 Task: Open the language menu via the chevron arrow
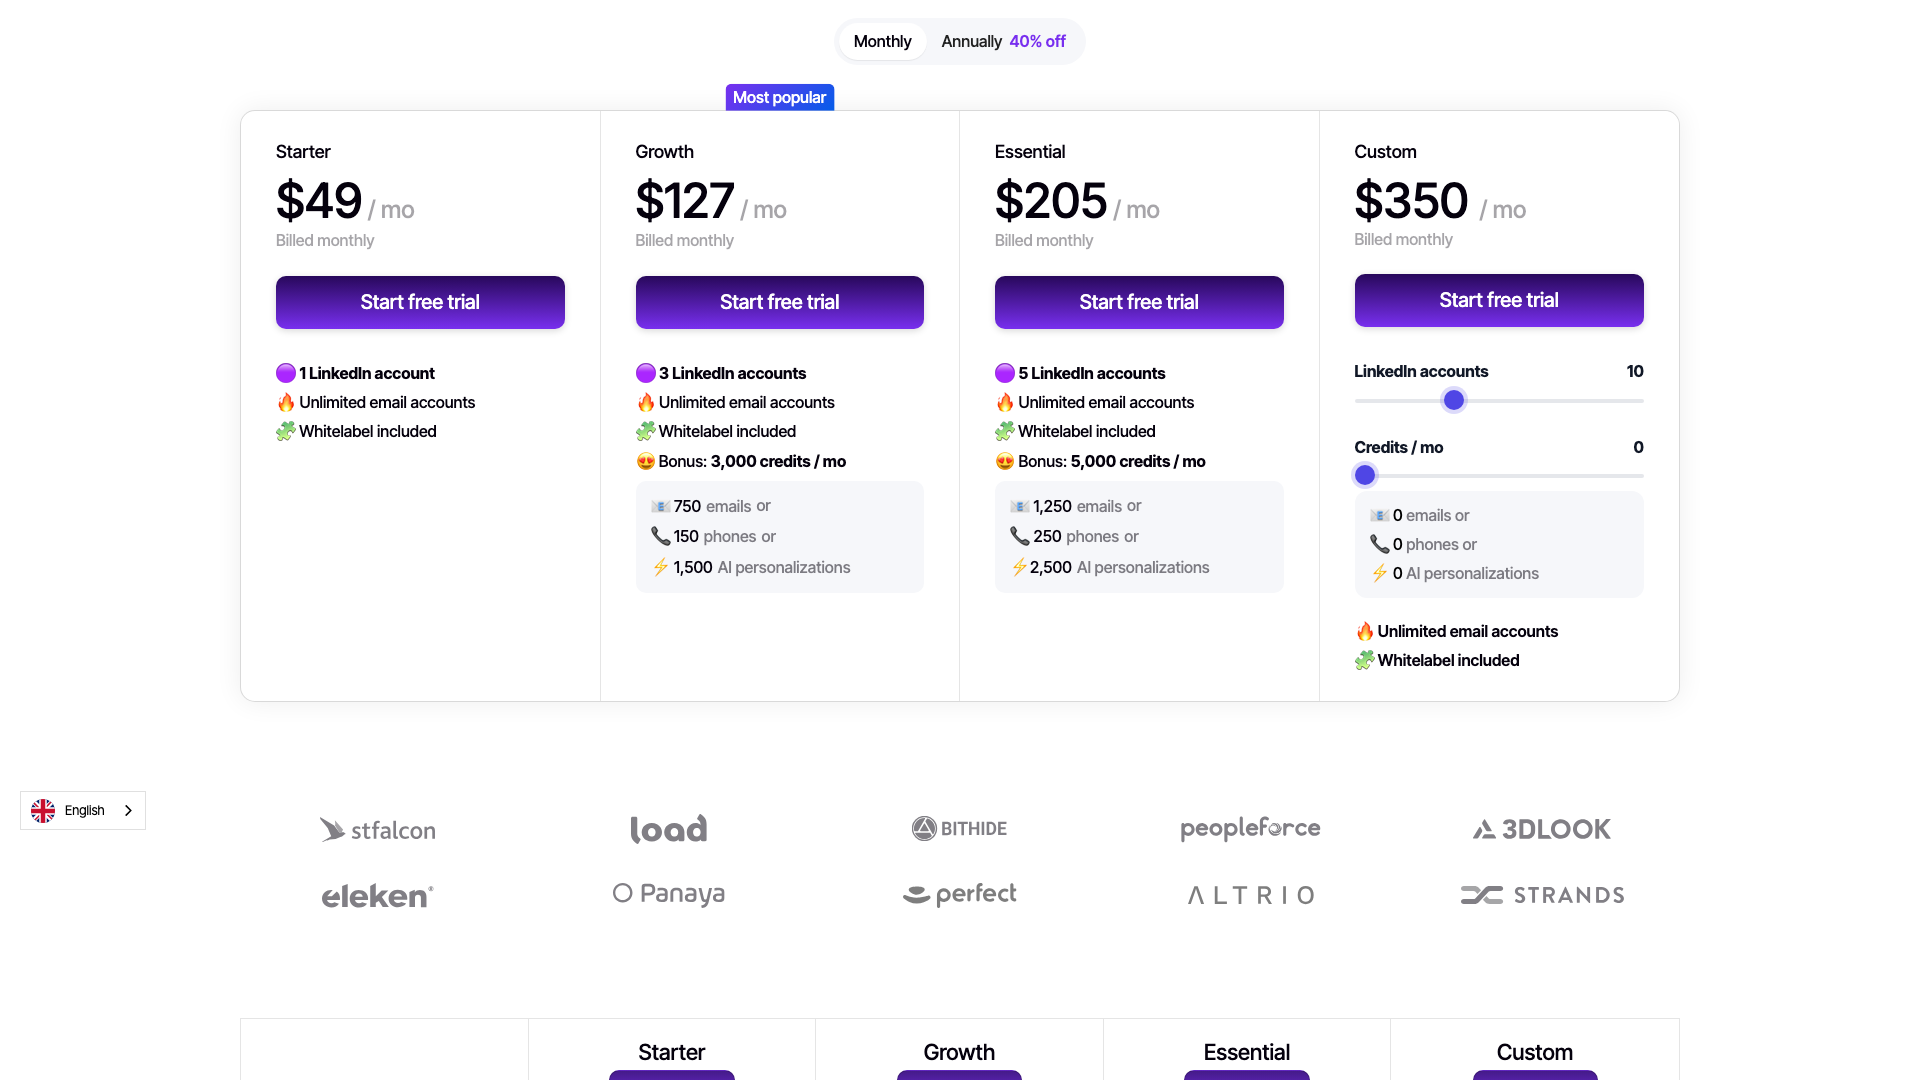(x=128, y=810)
